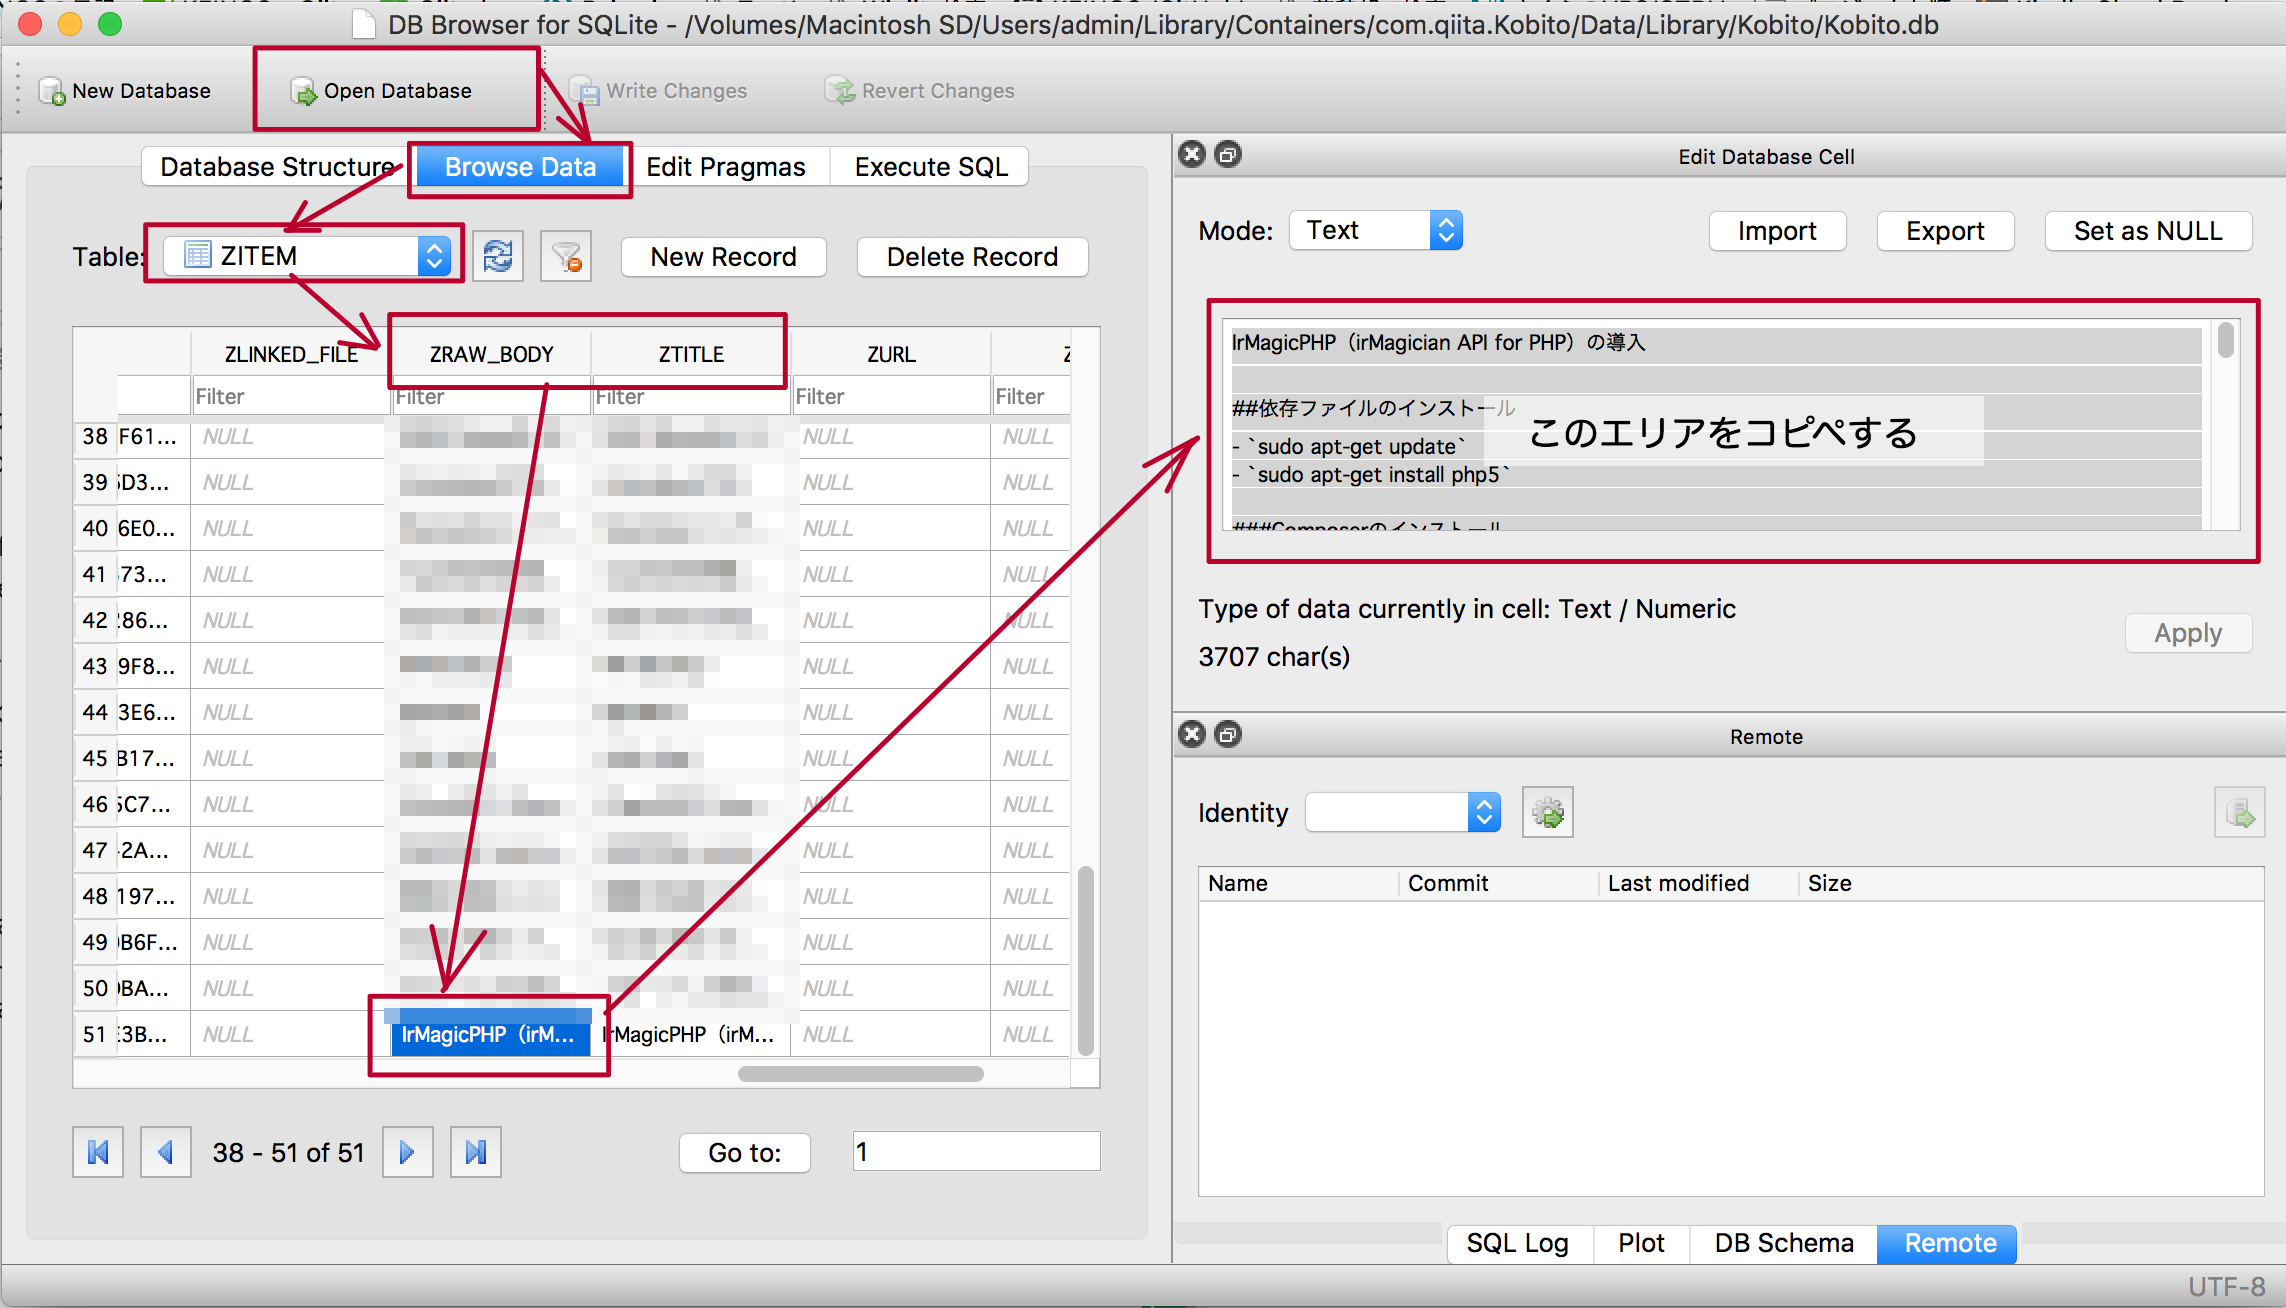Switch to the Execute SQL tab
2286x1308 pixels.
929,168
